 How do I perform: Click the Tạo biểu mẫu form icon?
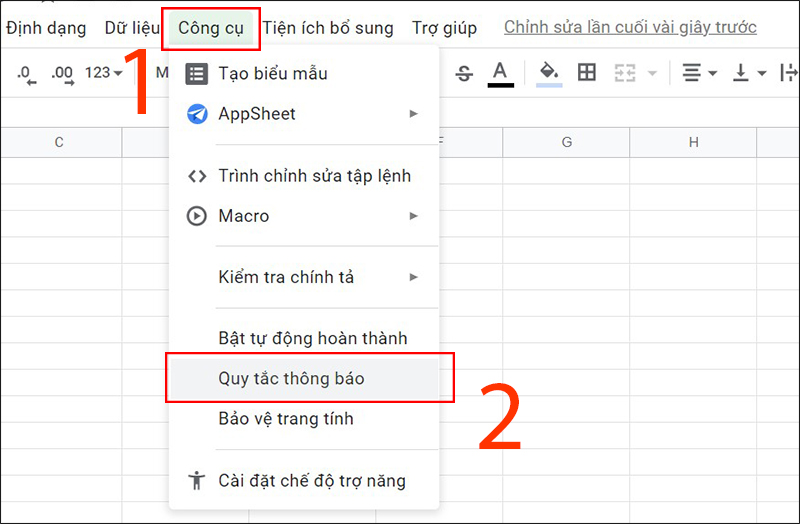pos(197,73)
